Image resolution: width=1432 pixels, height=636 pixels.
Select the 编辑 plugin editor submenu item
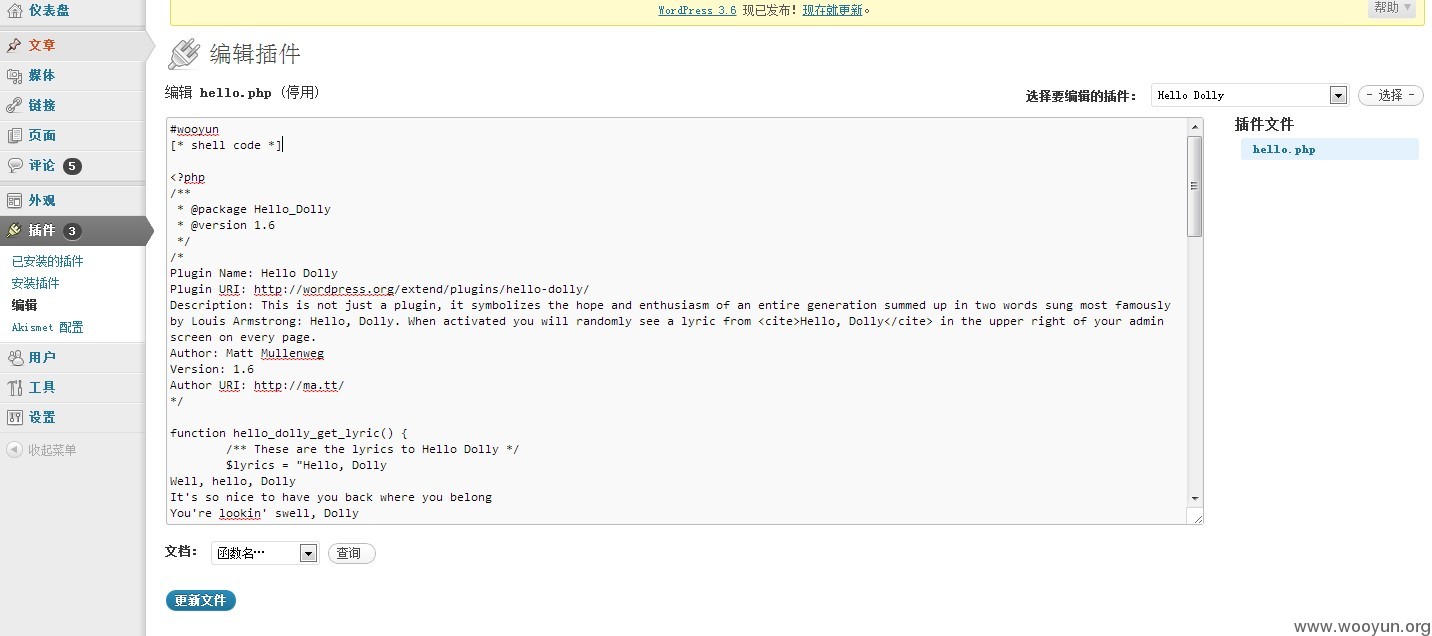coord(24,305)
